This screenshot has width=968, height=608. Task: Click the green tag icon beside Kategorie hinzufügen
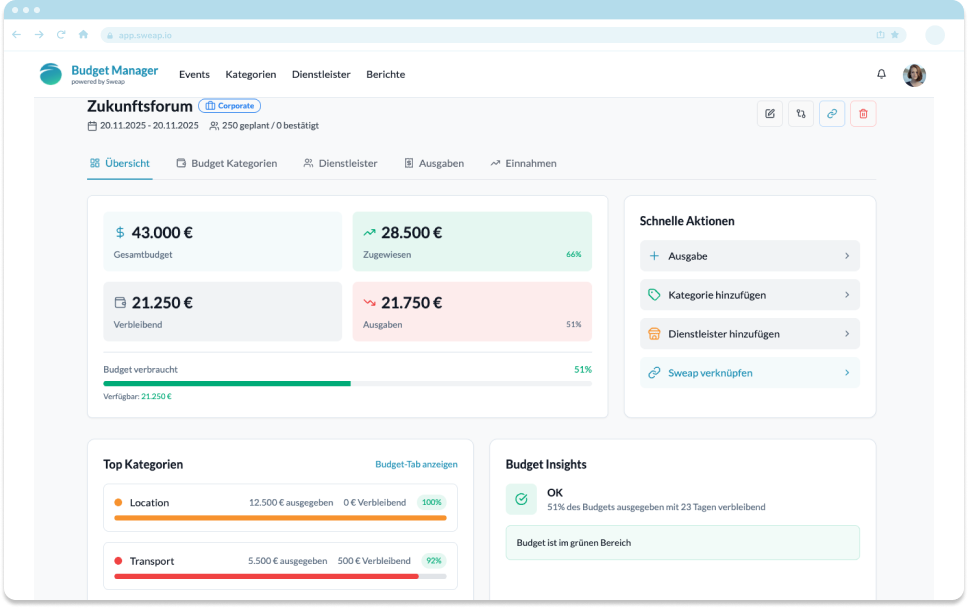[x=656, y=294]
